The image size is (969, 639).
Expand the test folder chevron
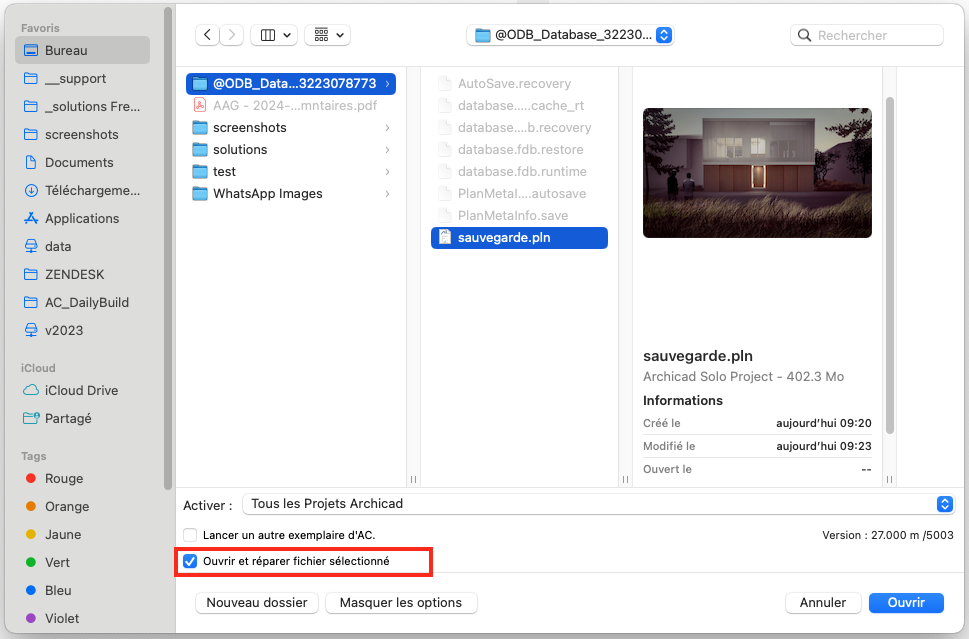pyautogui.click(x=387, y=172)
